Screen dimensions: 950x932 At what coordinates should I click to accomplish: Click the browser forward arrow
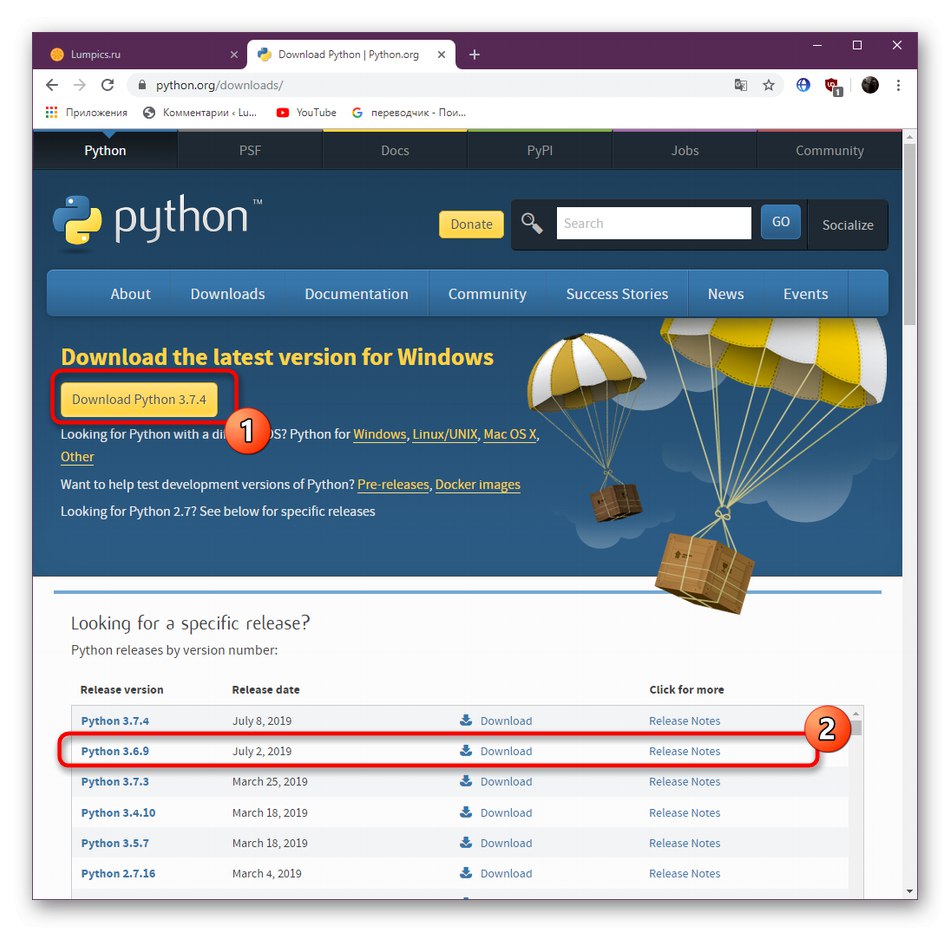coord(79,85)
